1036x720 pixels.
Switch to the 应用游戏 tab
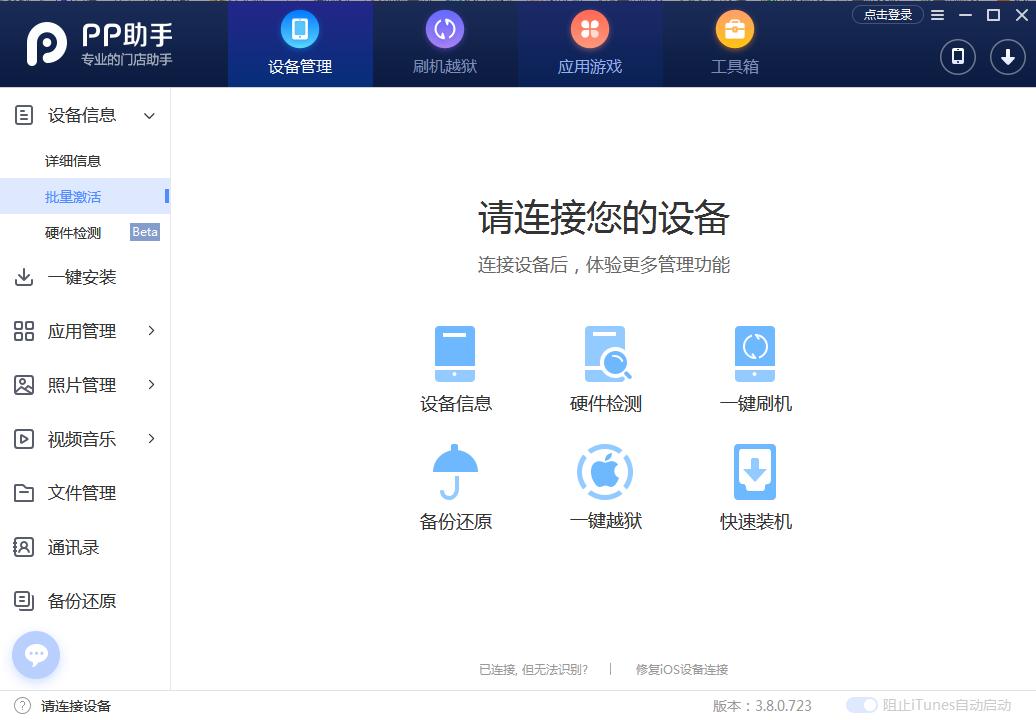pyautogui.click(x=590, y=44)
